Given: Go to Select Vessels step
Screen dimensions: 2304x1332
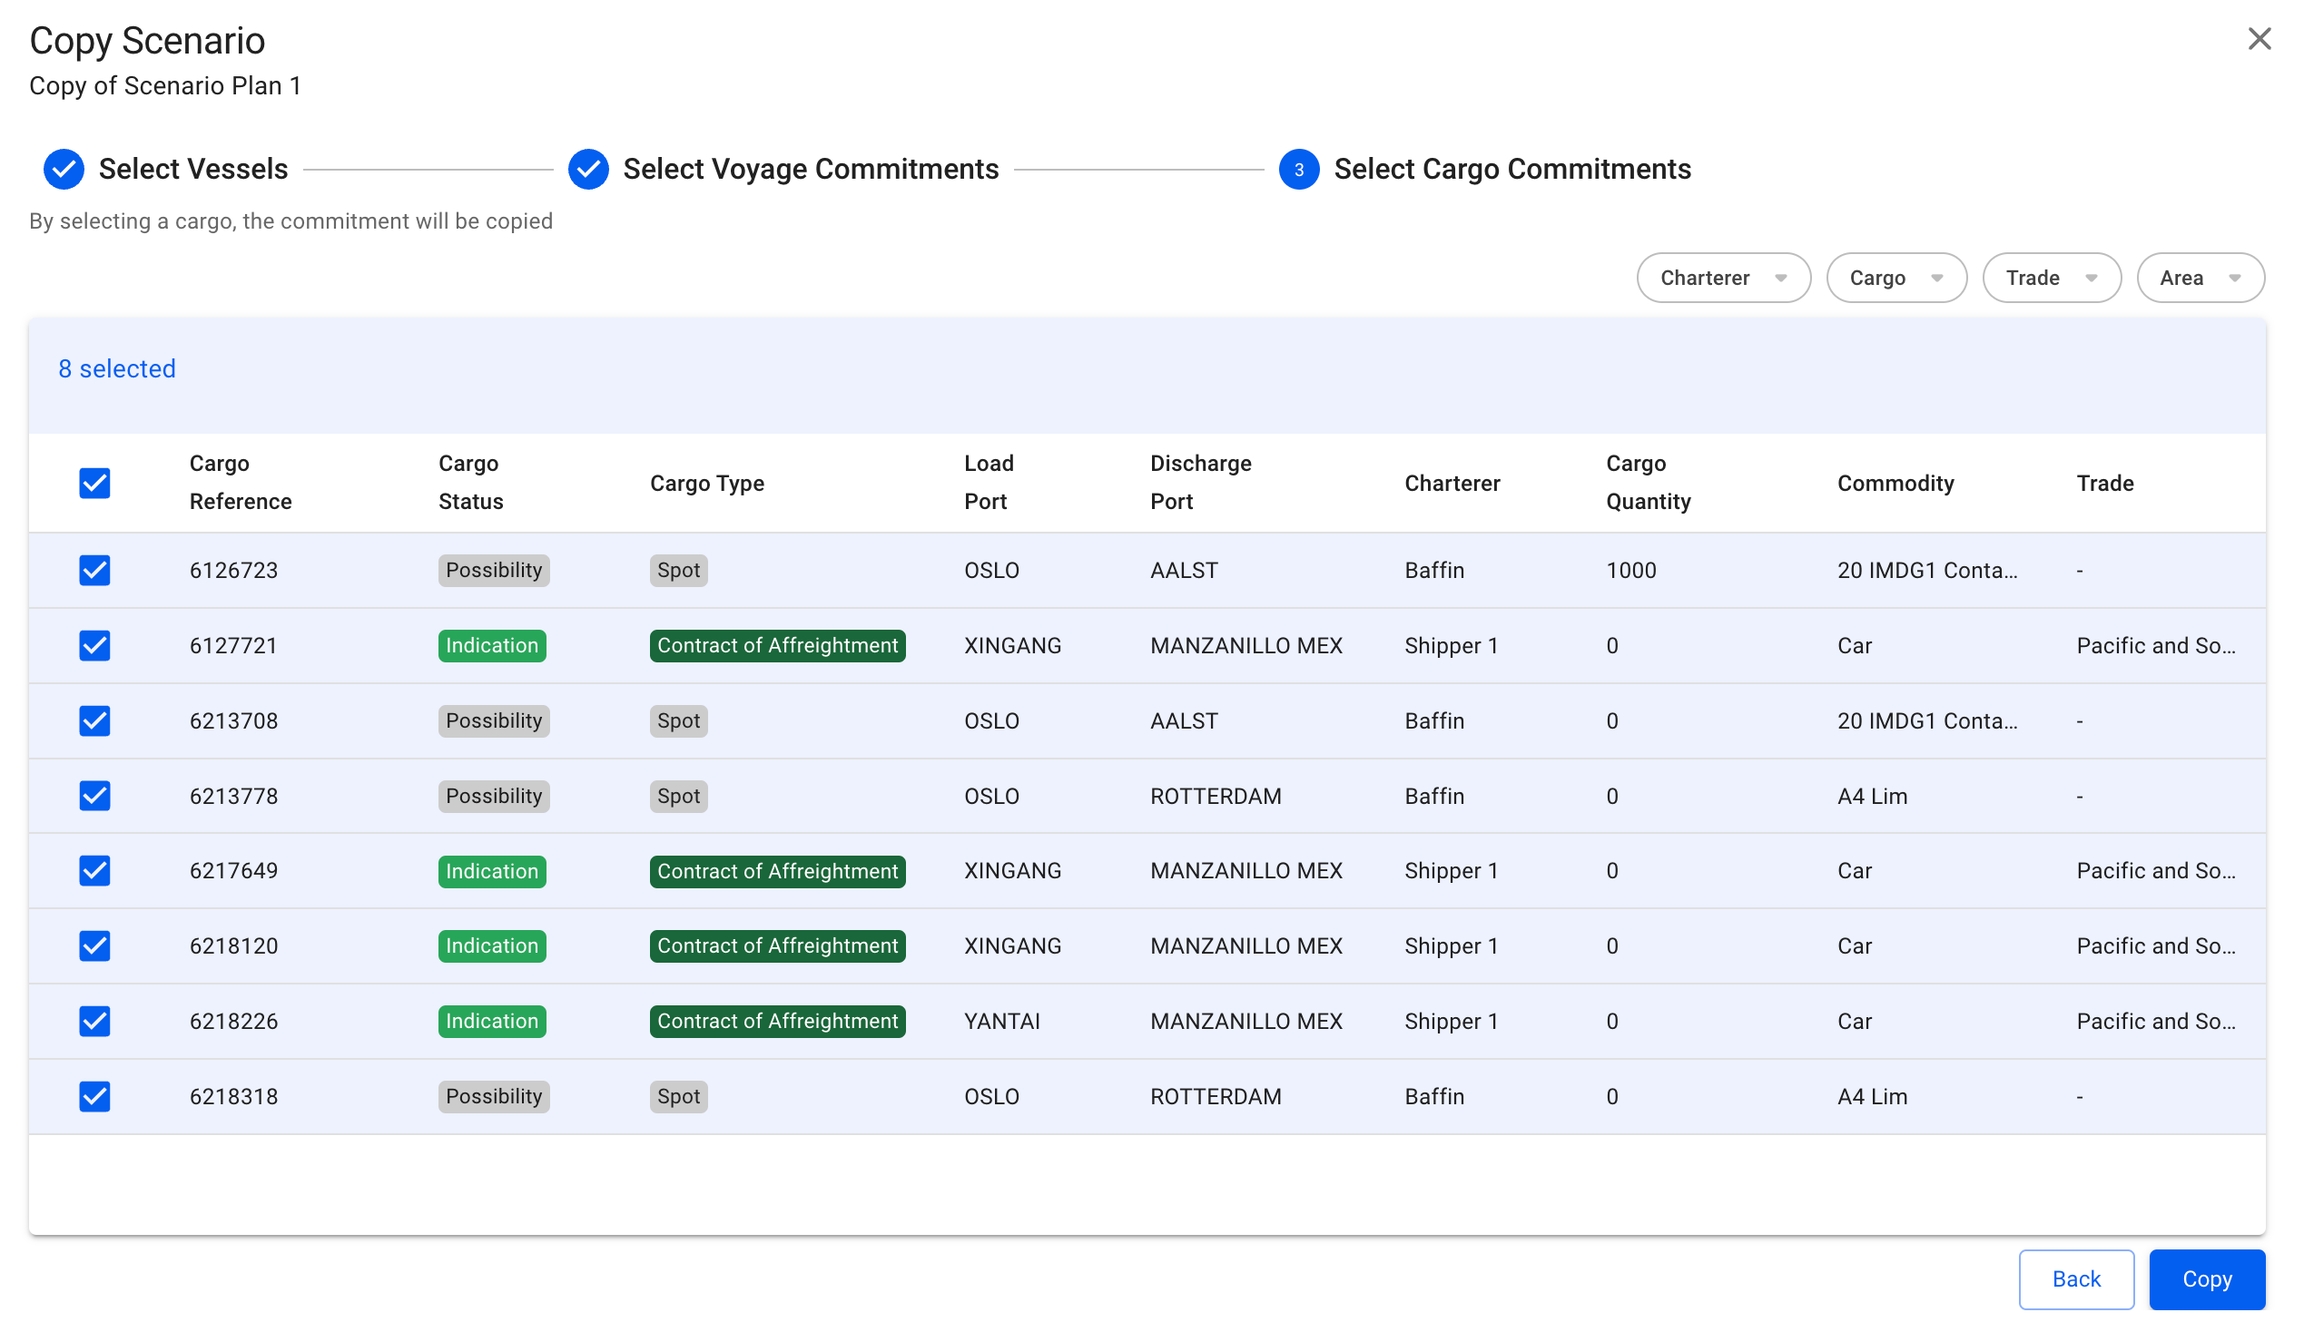Looking at the screenshot, I should click(193, 169).
